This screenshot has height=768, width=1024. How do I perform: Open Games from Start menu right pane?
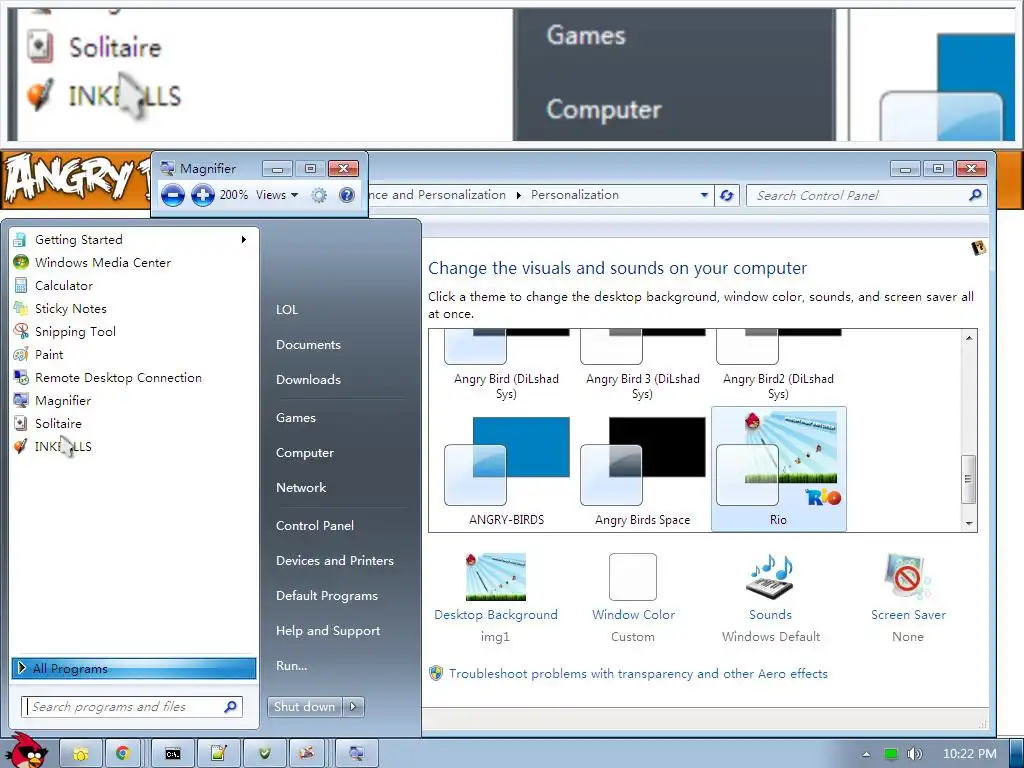pyautogui.click(x=296, y=418)
